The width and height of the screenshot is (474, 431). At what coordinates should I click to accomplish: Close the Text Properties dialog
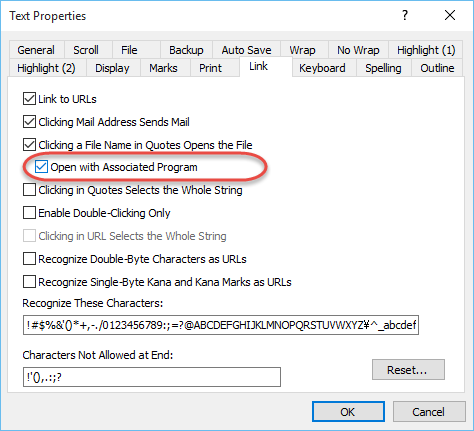click(x=450, y=15)
